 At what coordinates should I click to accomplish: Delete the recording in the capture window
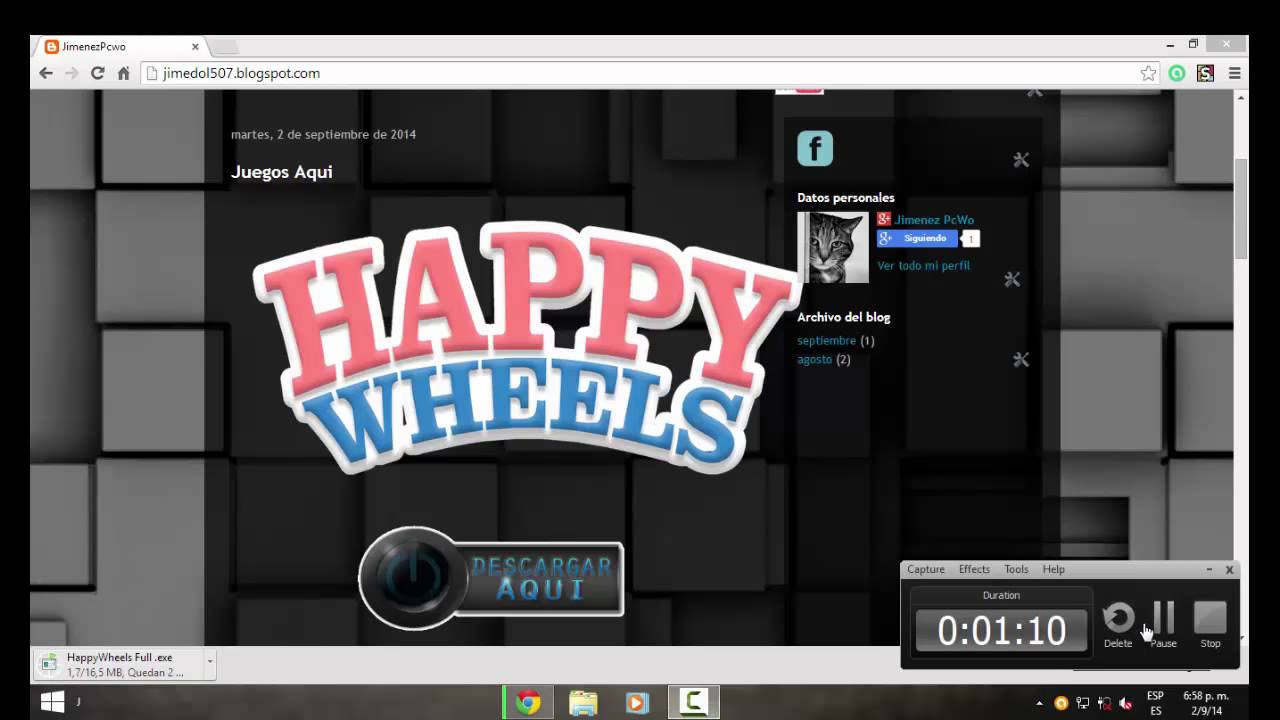coord(1118,625)
